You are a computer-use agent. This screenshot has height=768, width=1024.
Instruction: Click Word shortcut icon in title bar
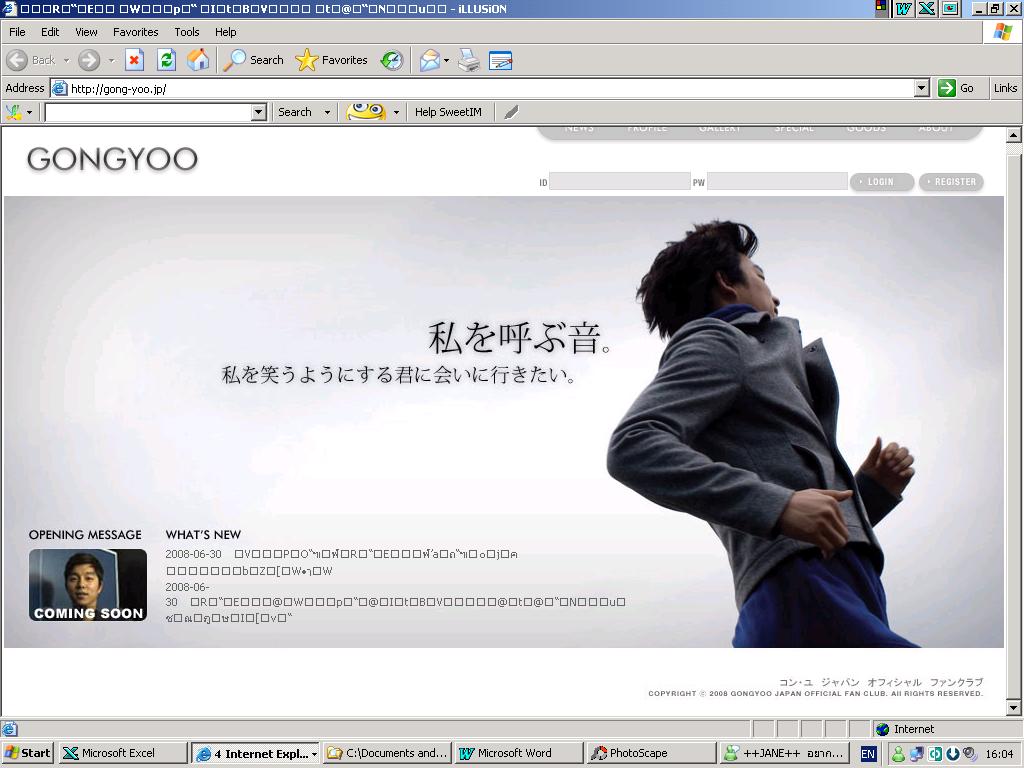904,8
